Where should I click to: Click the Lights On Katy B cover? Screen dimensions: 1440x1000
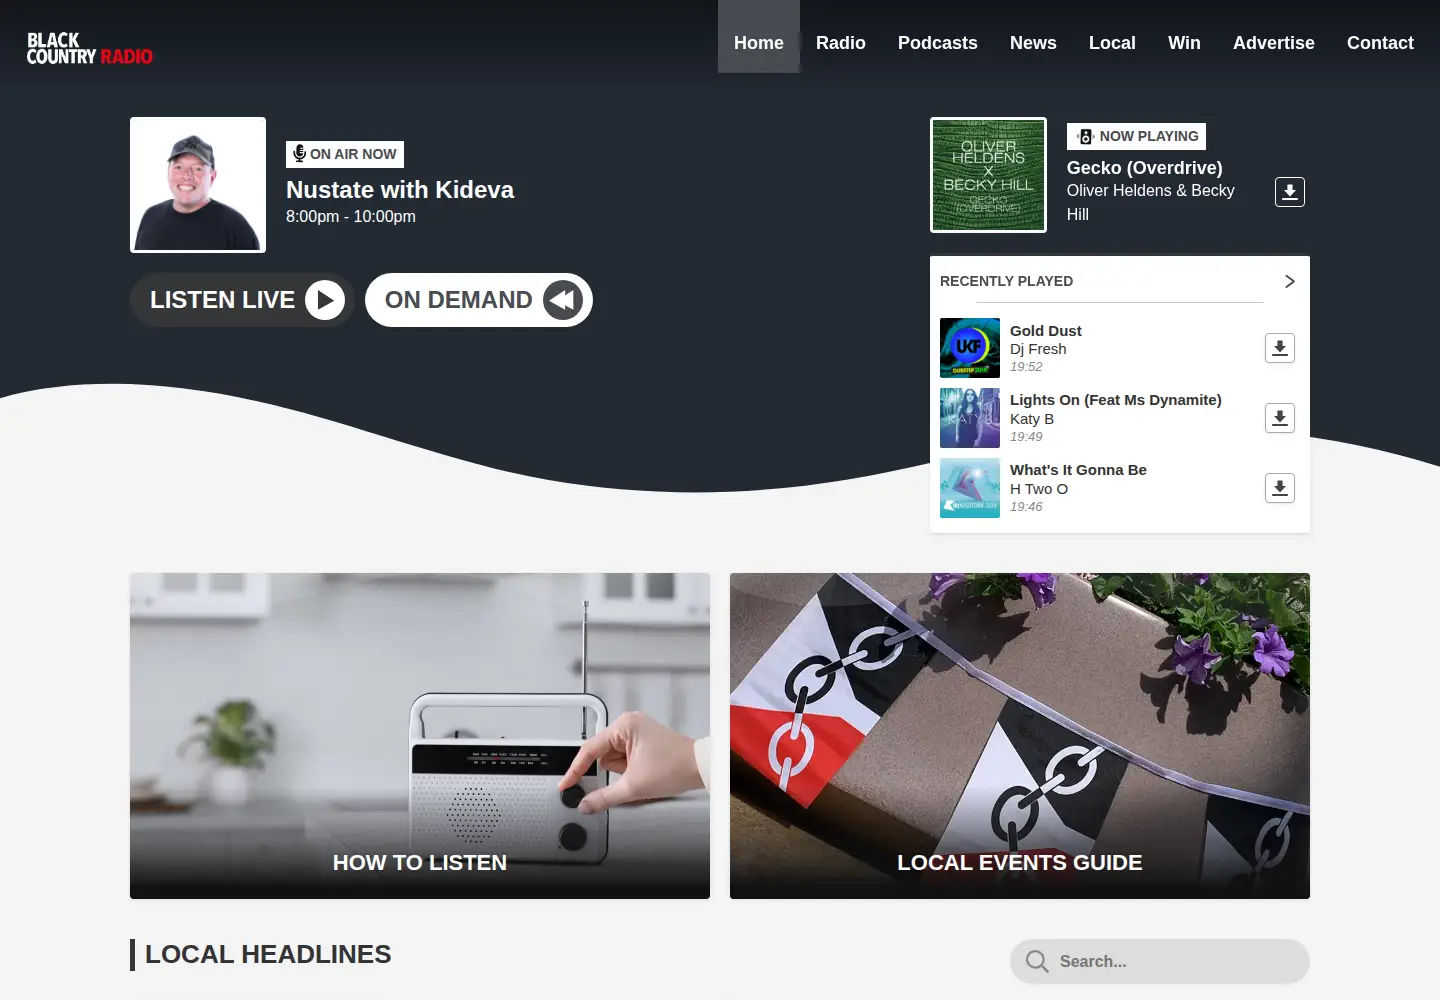click(970, 418)
